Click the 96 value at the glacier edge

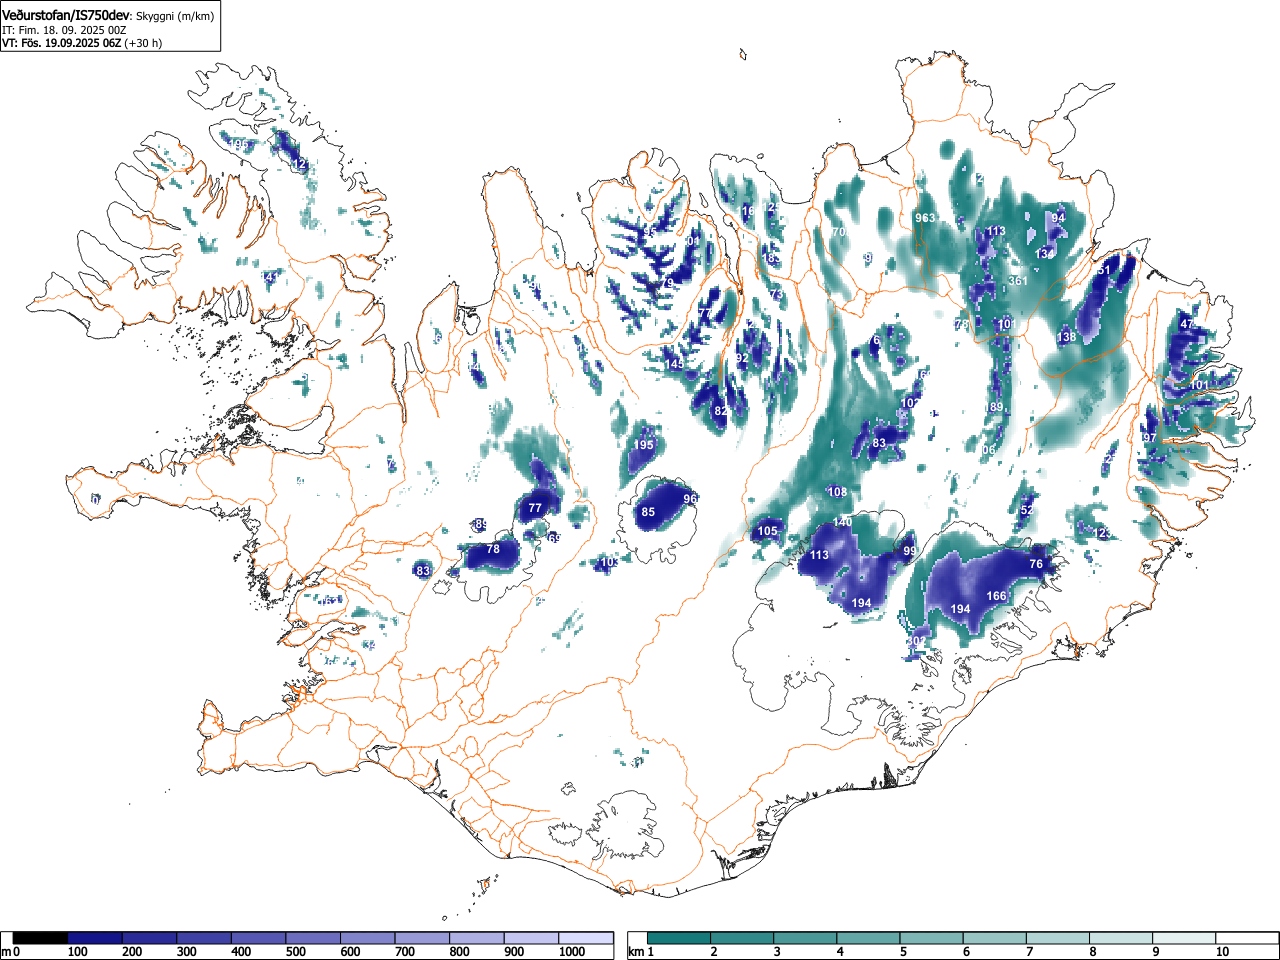pos(690,499)
